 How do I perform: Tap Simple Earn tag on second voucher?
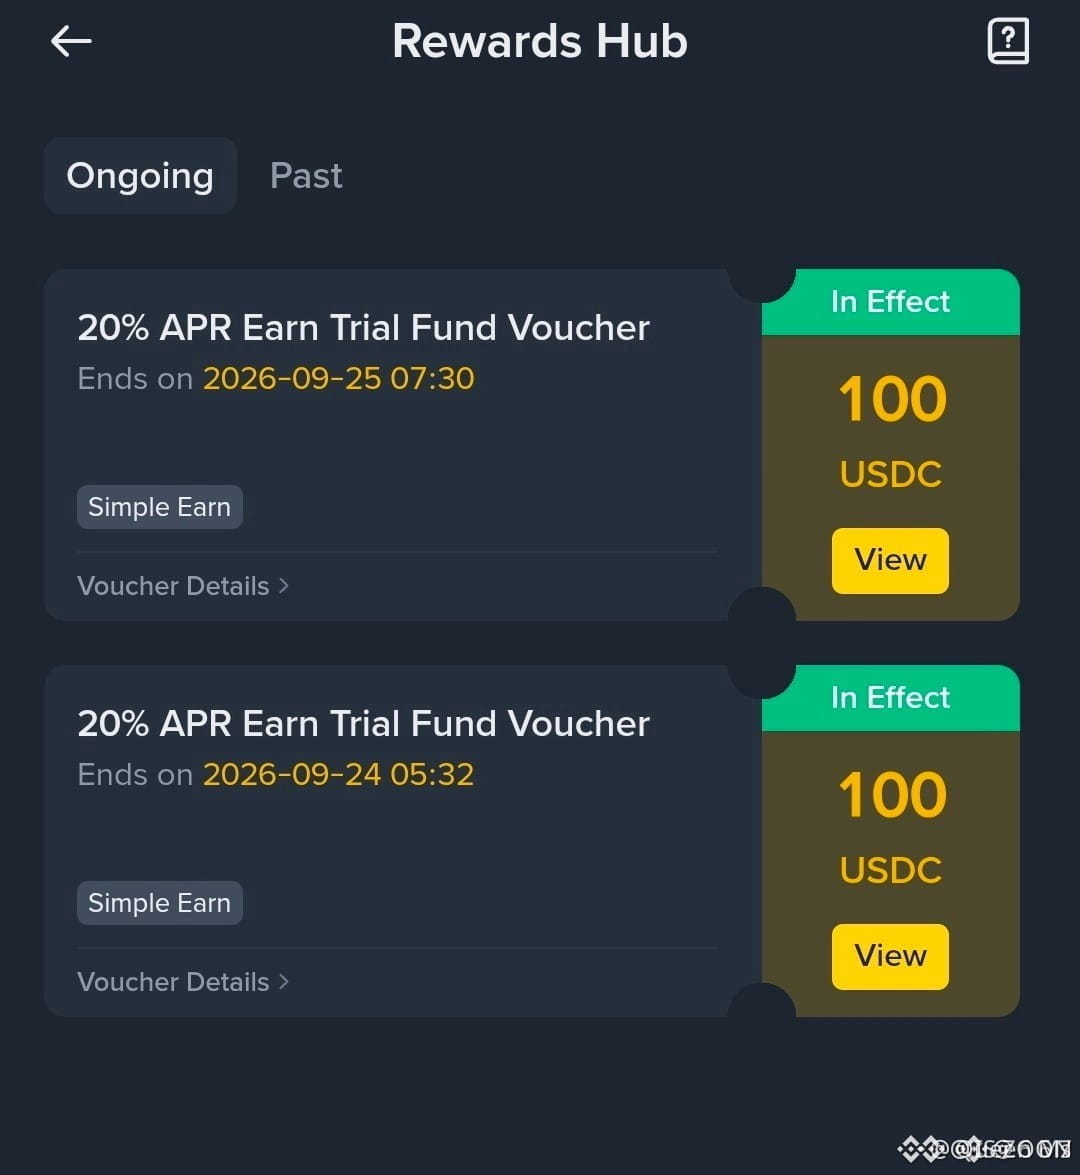click(160, 902)
